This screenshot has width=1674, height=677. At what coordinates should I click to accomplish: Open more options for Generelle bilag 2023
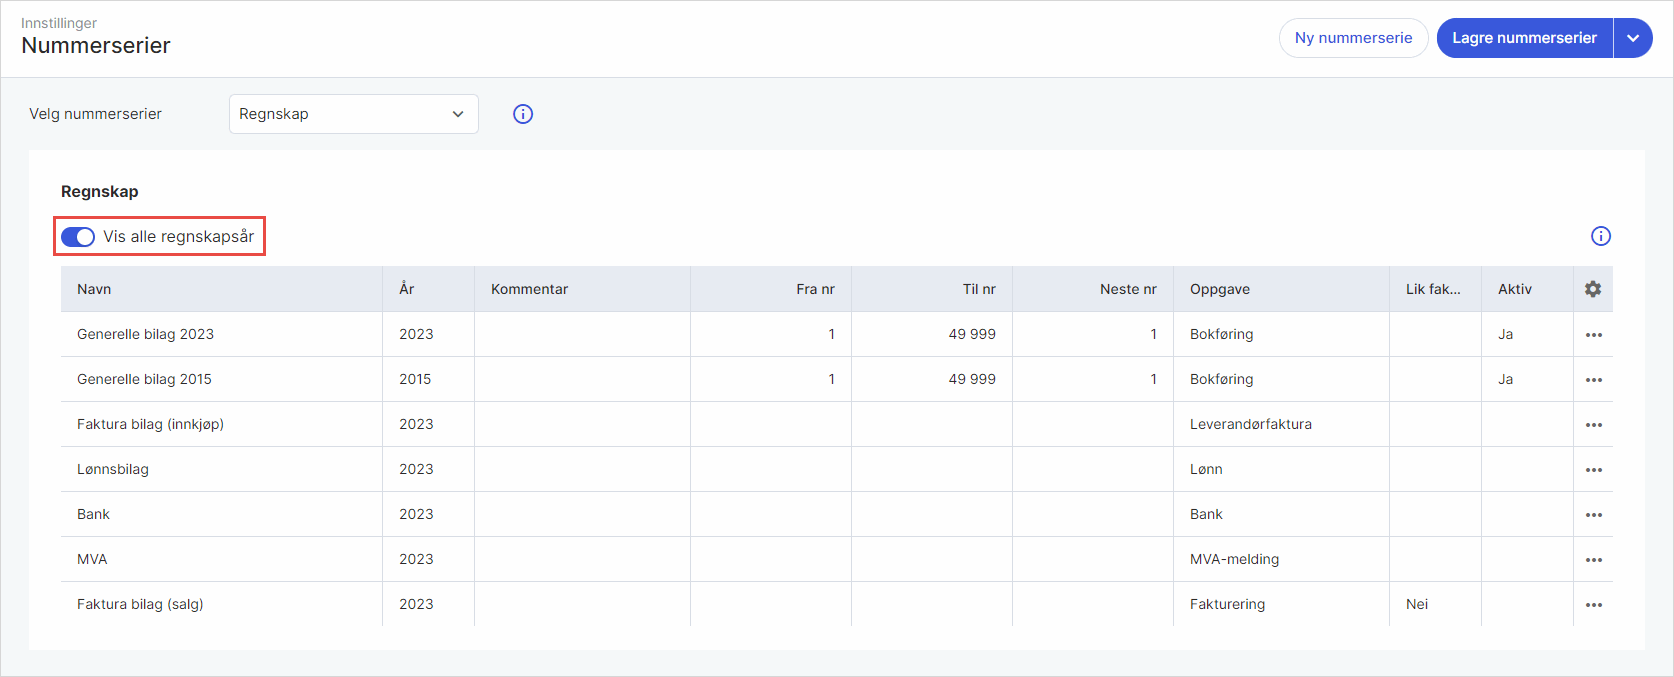tap(1594, 335)
